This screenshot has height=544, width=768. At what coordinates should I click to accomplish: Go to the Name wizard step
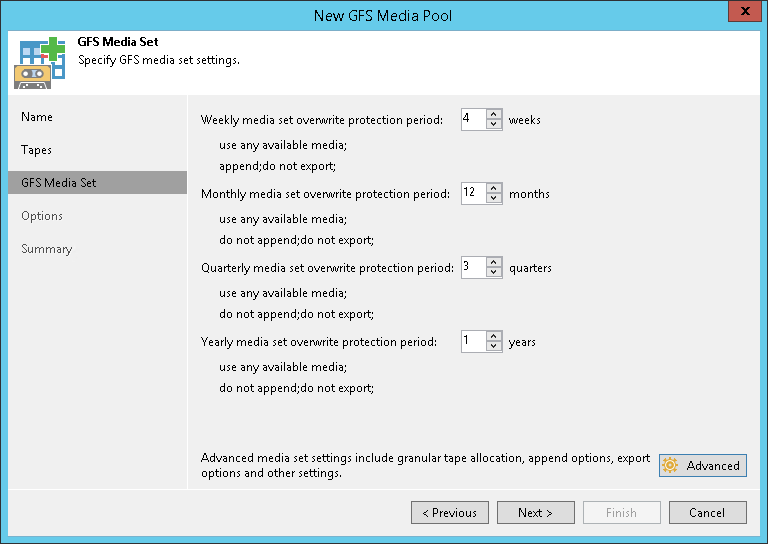click(37, 117)
